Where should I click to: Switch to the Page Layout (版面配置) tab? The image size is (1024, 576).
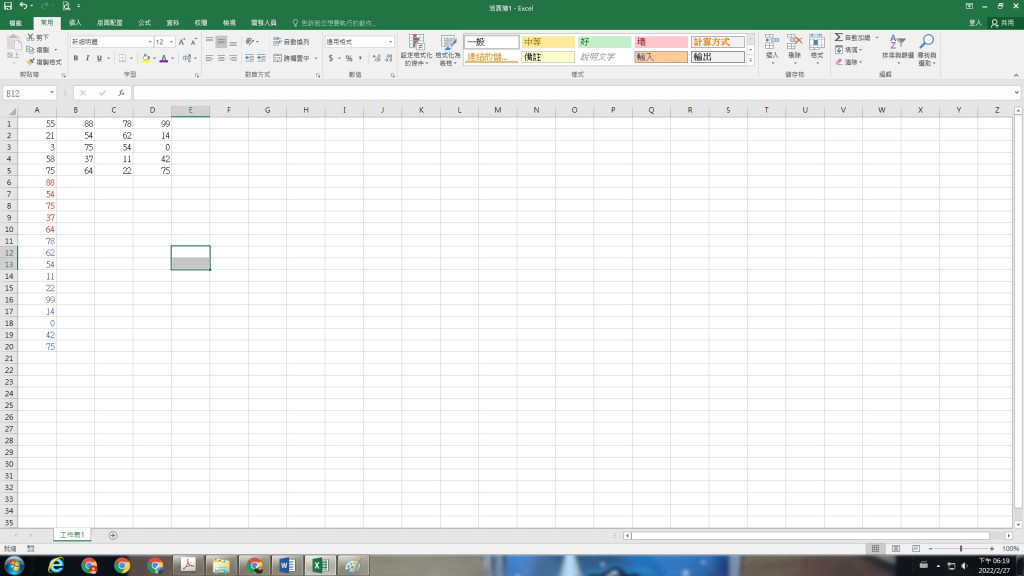(110, 23)
